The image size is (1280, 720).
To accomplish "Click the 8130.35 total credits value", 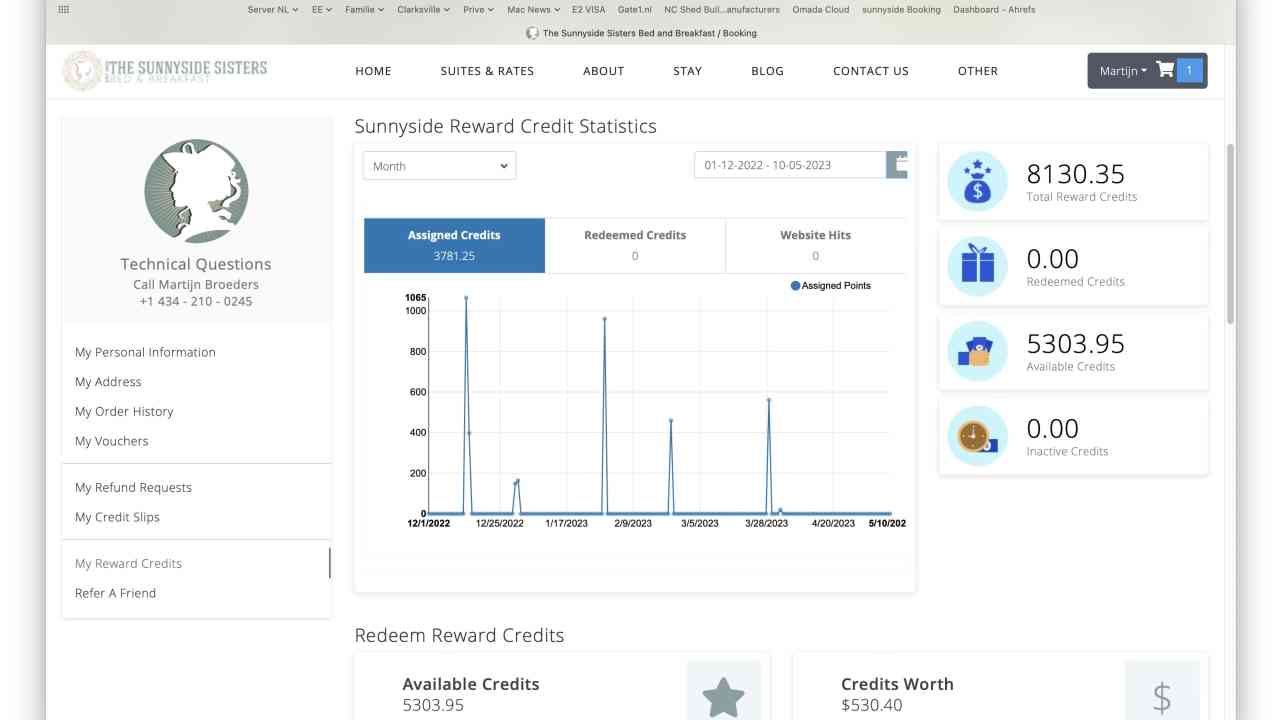I will [1075, 174].
